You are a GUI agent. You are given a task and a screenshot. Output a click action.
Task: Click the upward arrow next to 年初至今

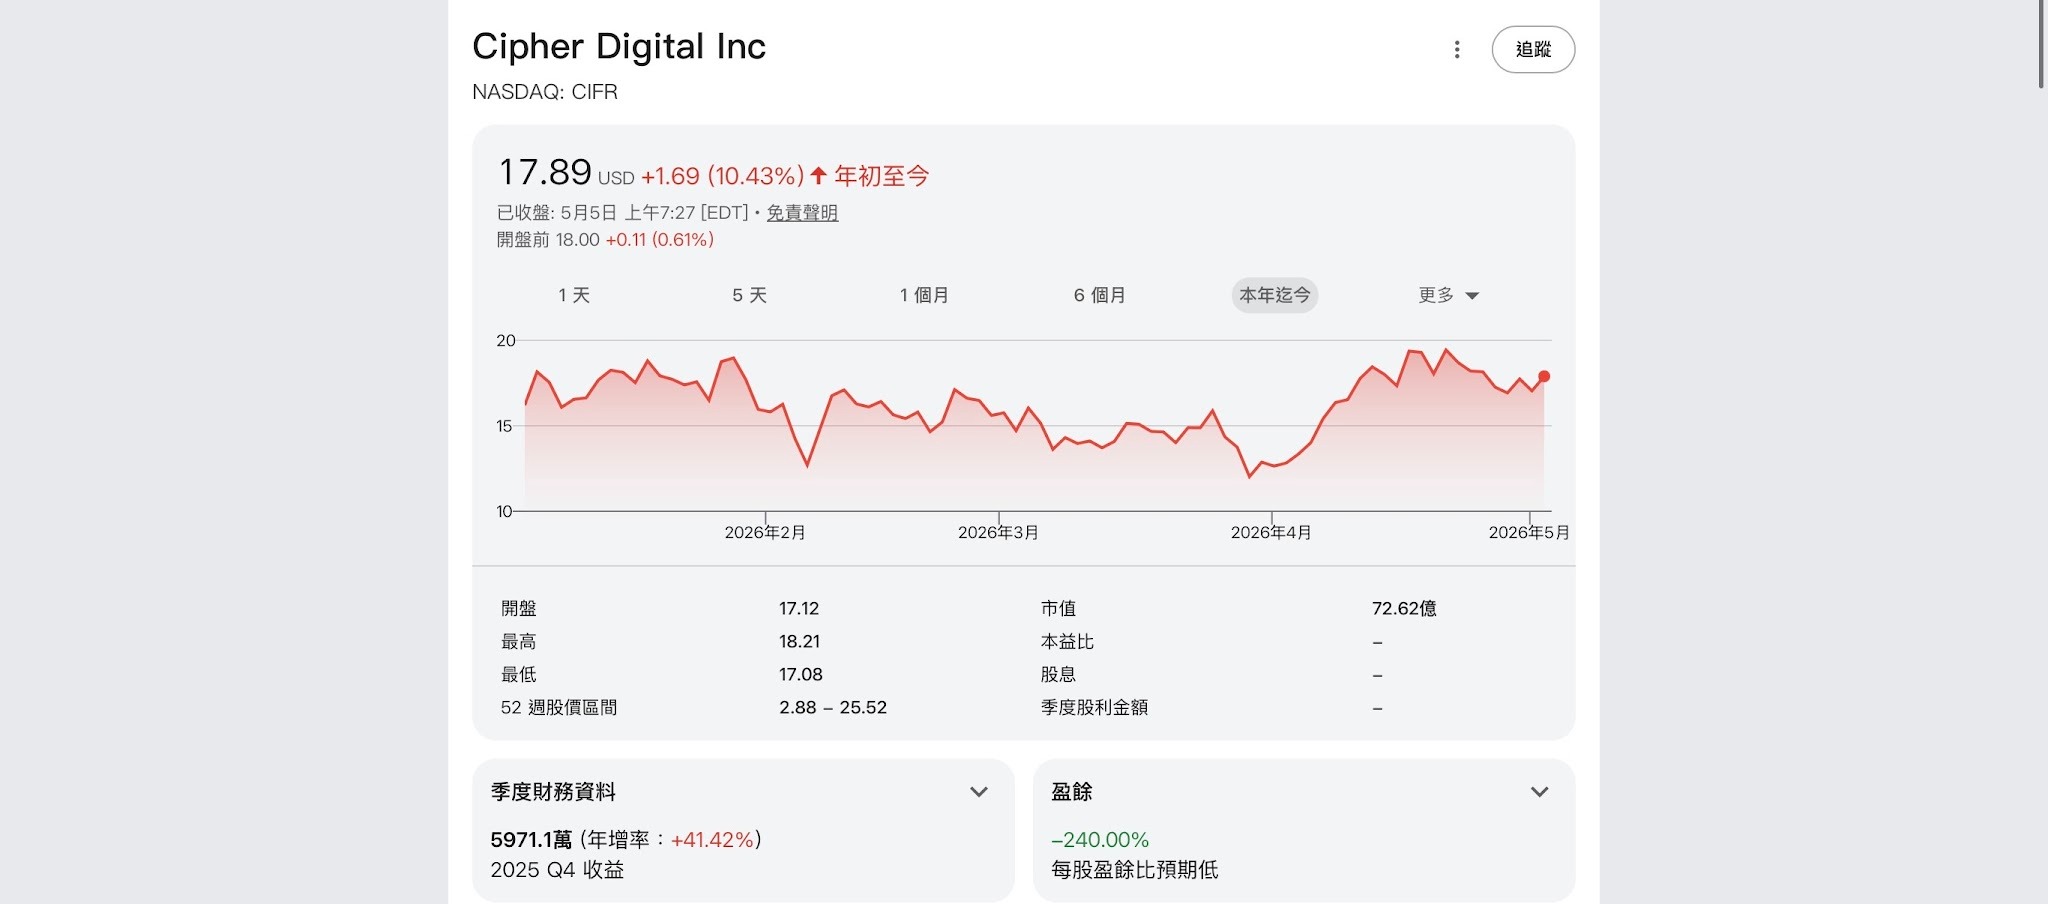[818, 176]
